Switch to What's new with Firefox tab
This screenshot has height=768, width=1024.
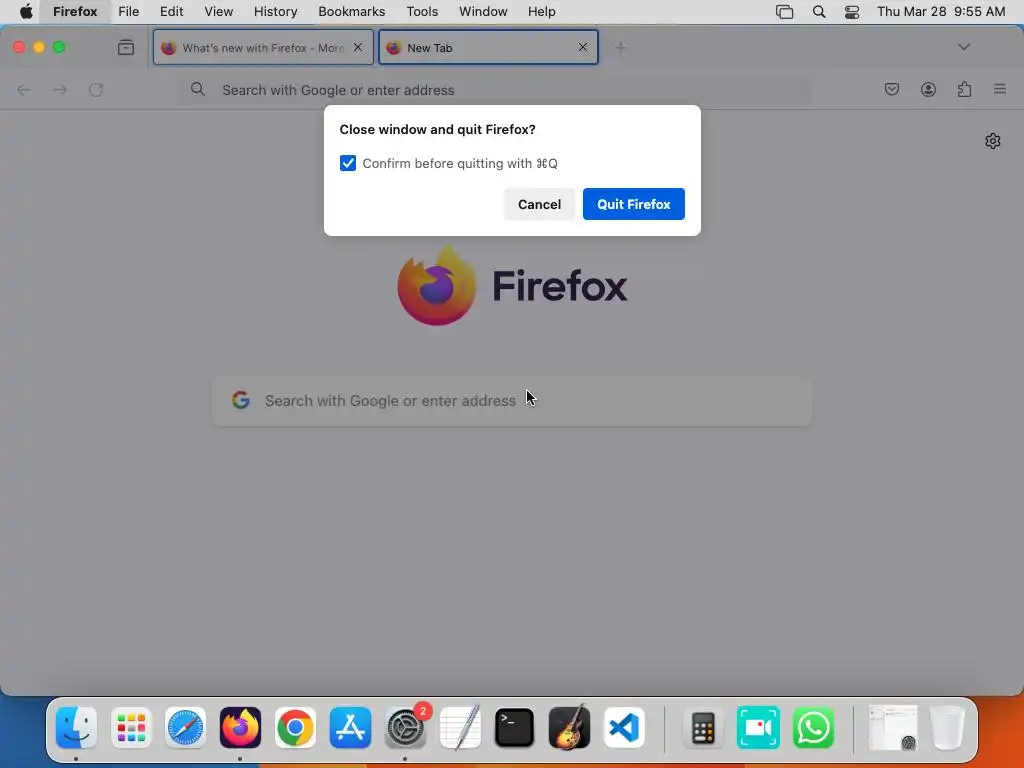click(263, 48)
